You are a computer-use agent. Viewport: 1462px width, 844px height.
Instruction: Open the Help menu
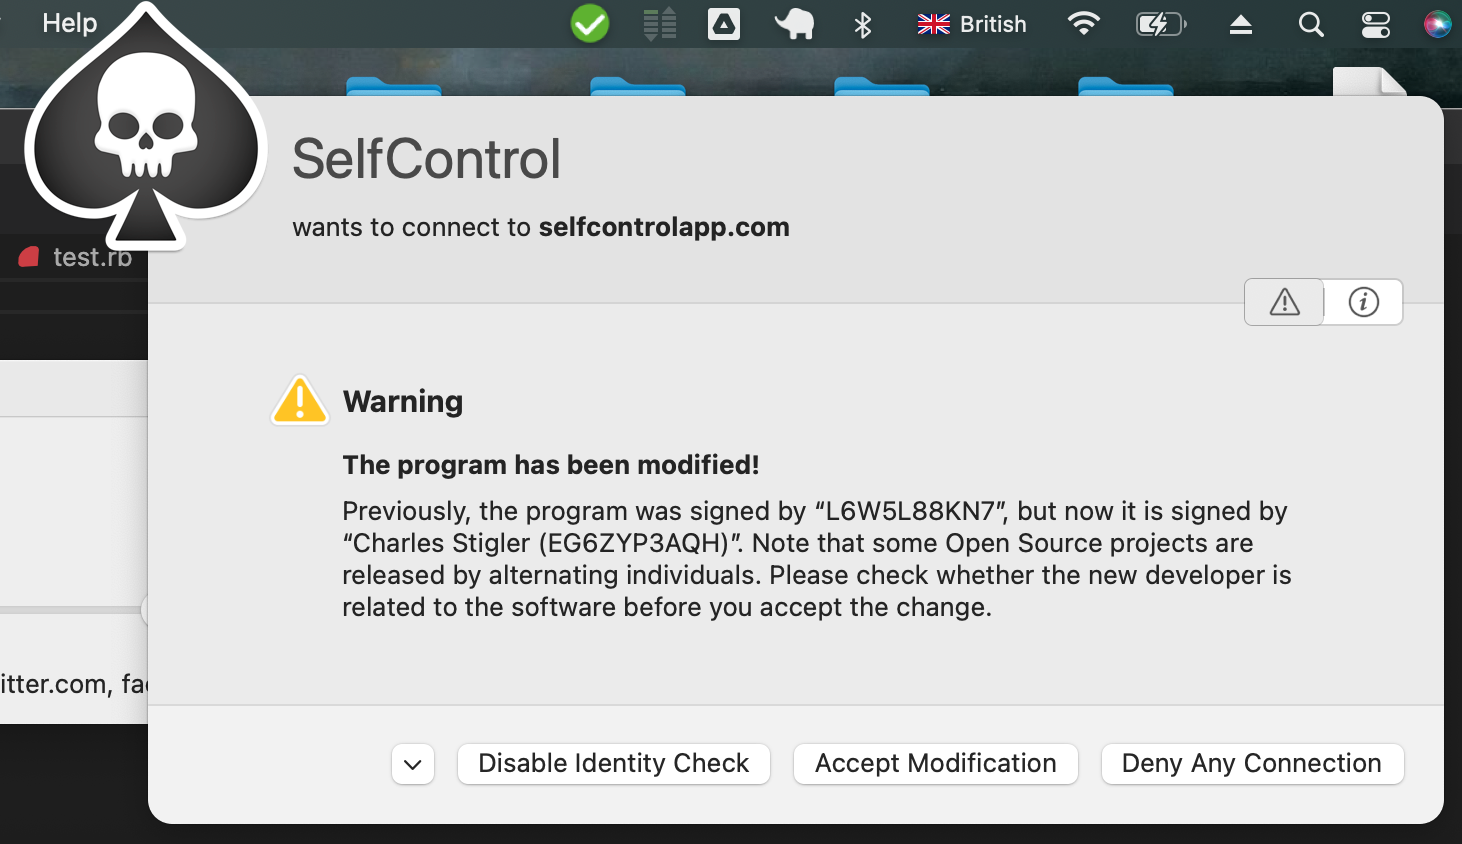coord(68,22)
